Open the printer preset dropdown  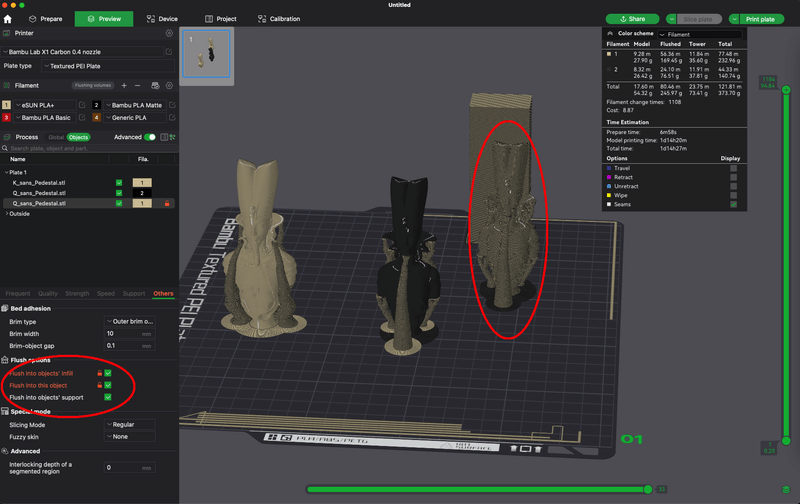pyautogui.click(x=82, y=52)
